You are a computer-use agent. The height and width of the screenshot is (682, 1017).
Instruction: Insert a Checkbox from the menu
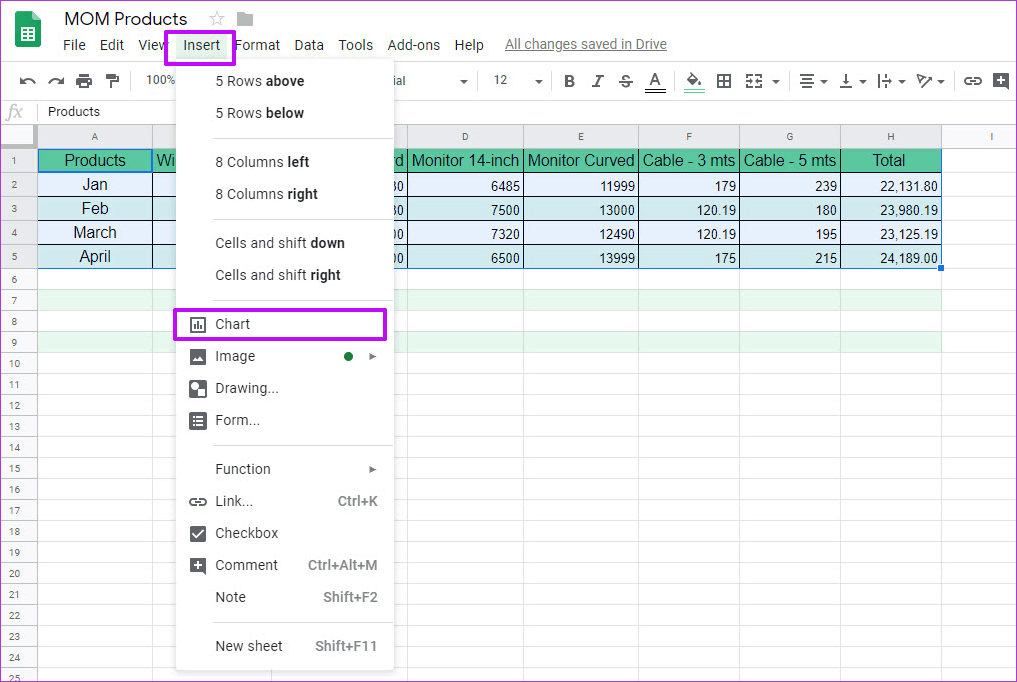(246, 533)
